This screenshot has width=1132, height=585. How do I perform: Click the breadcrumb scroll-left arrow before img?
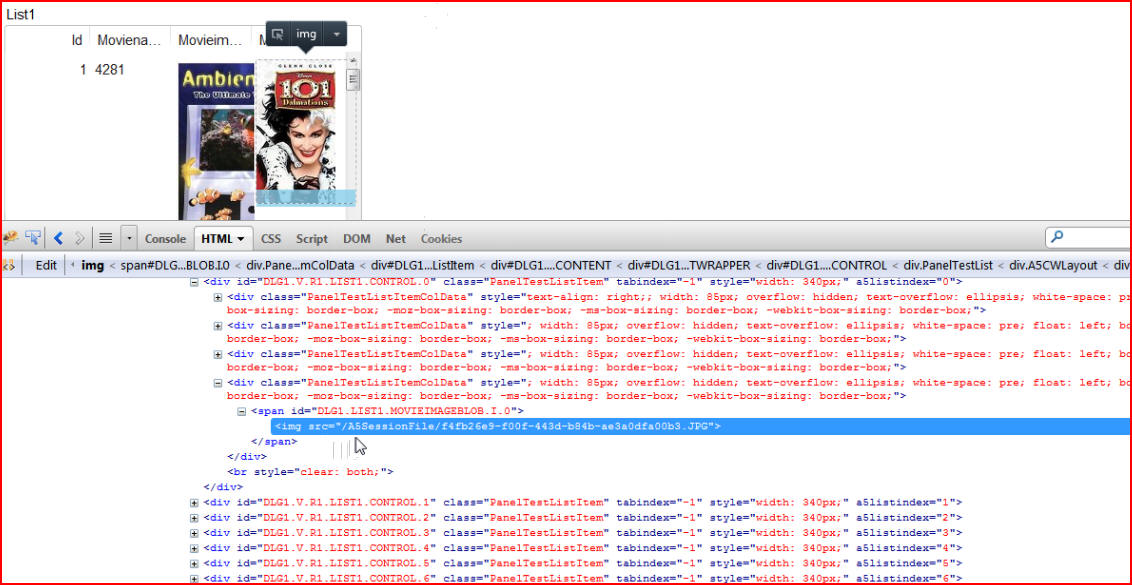coord(73,265)
